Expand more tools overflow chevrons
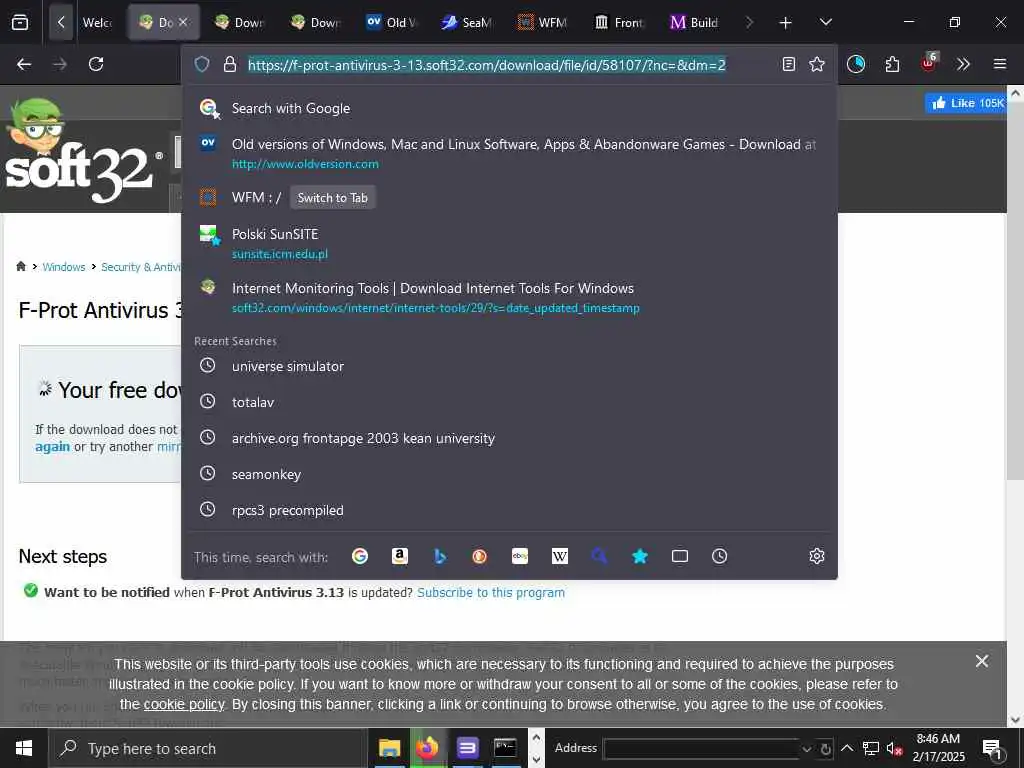The image size is (1024, 768). point(963,64)
